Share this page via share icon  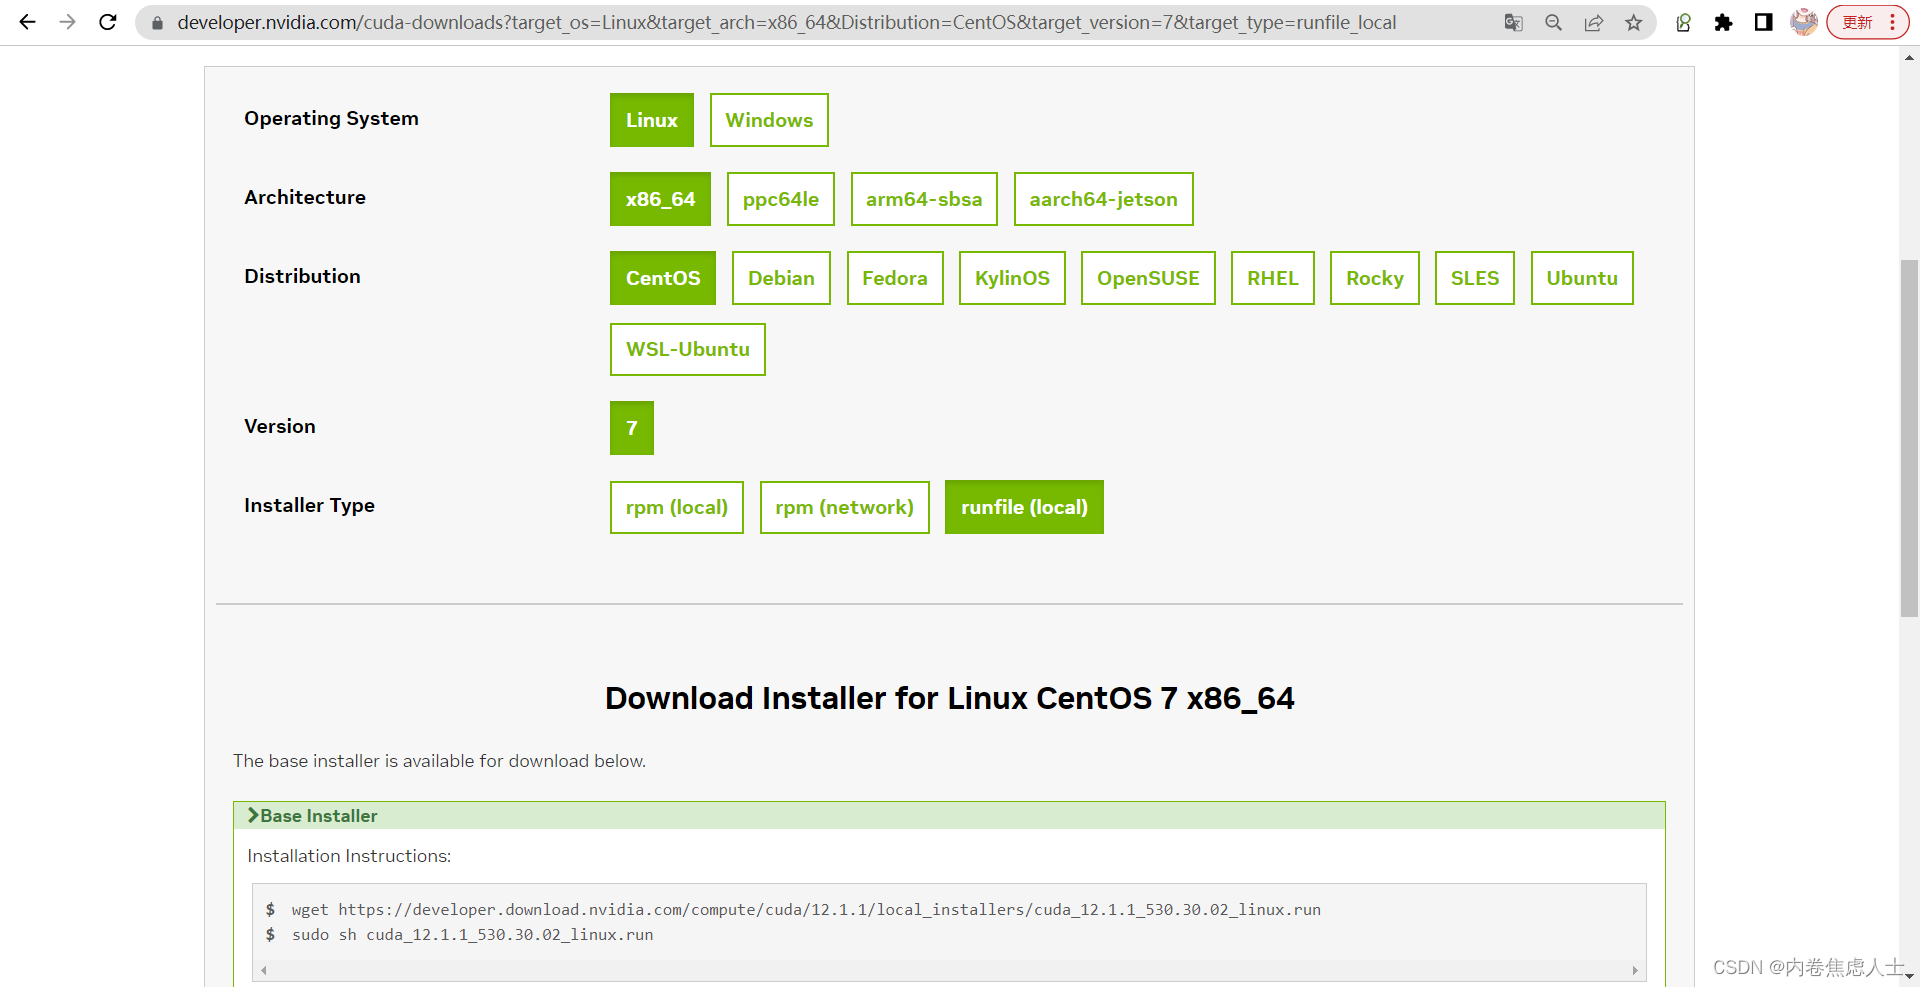(x=1593, y=22)
